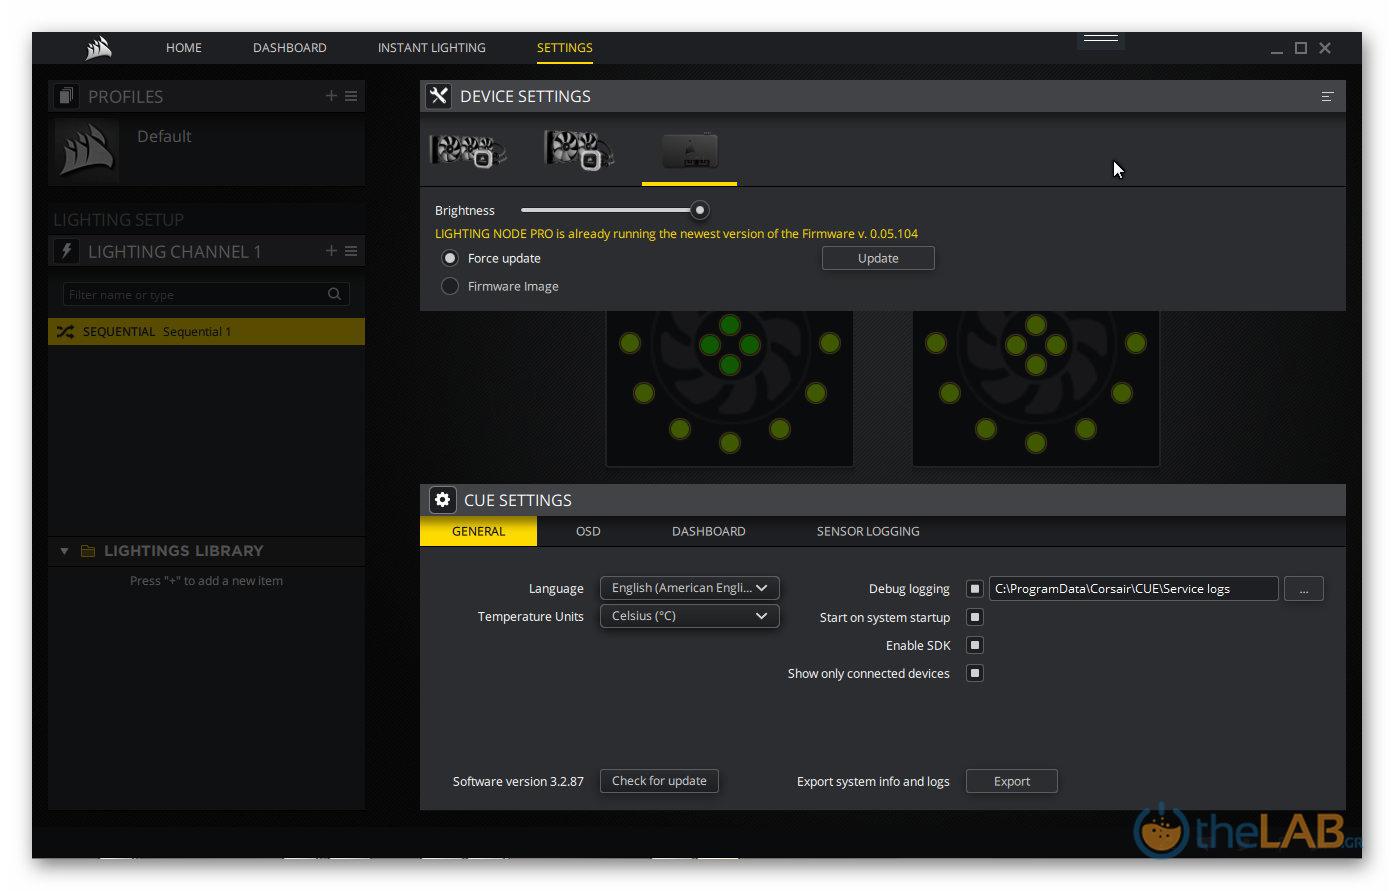
Task: Click the Software version 3.2.87 text
Action: (518, 782)
